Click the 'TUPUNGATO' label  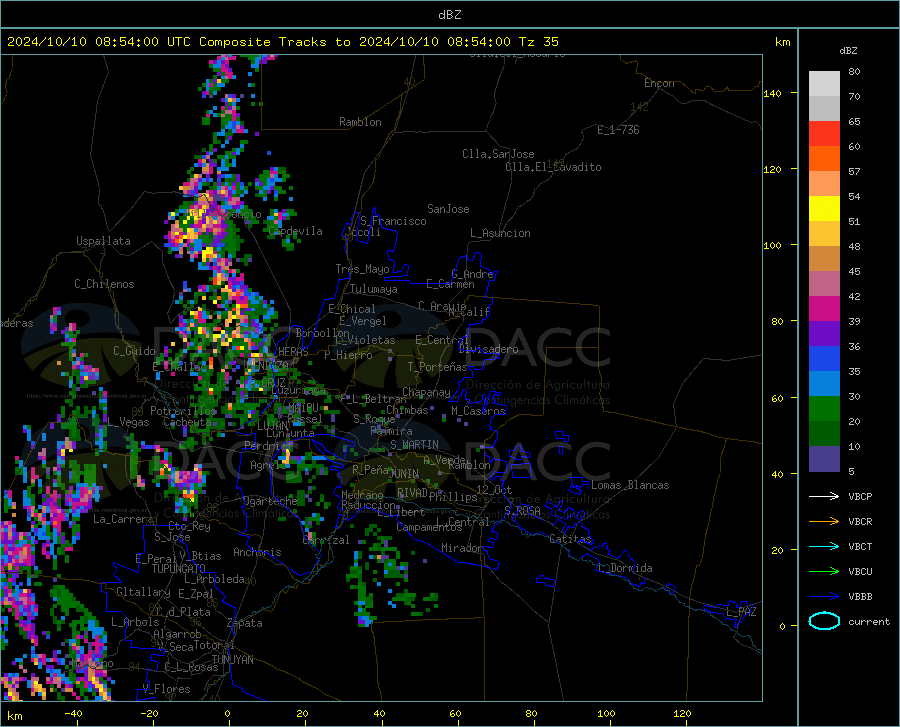coord(179,569)
